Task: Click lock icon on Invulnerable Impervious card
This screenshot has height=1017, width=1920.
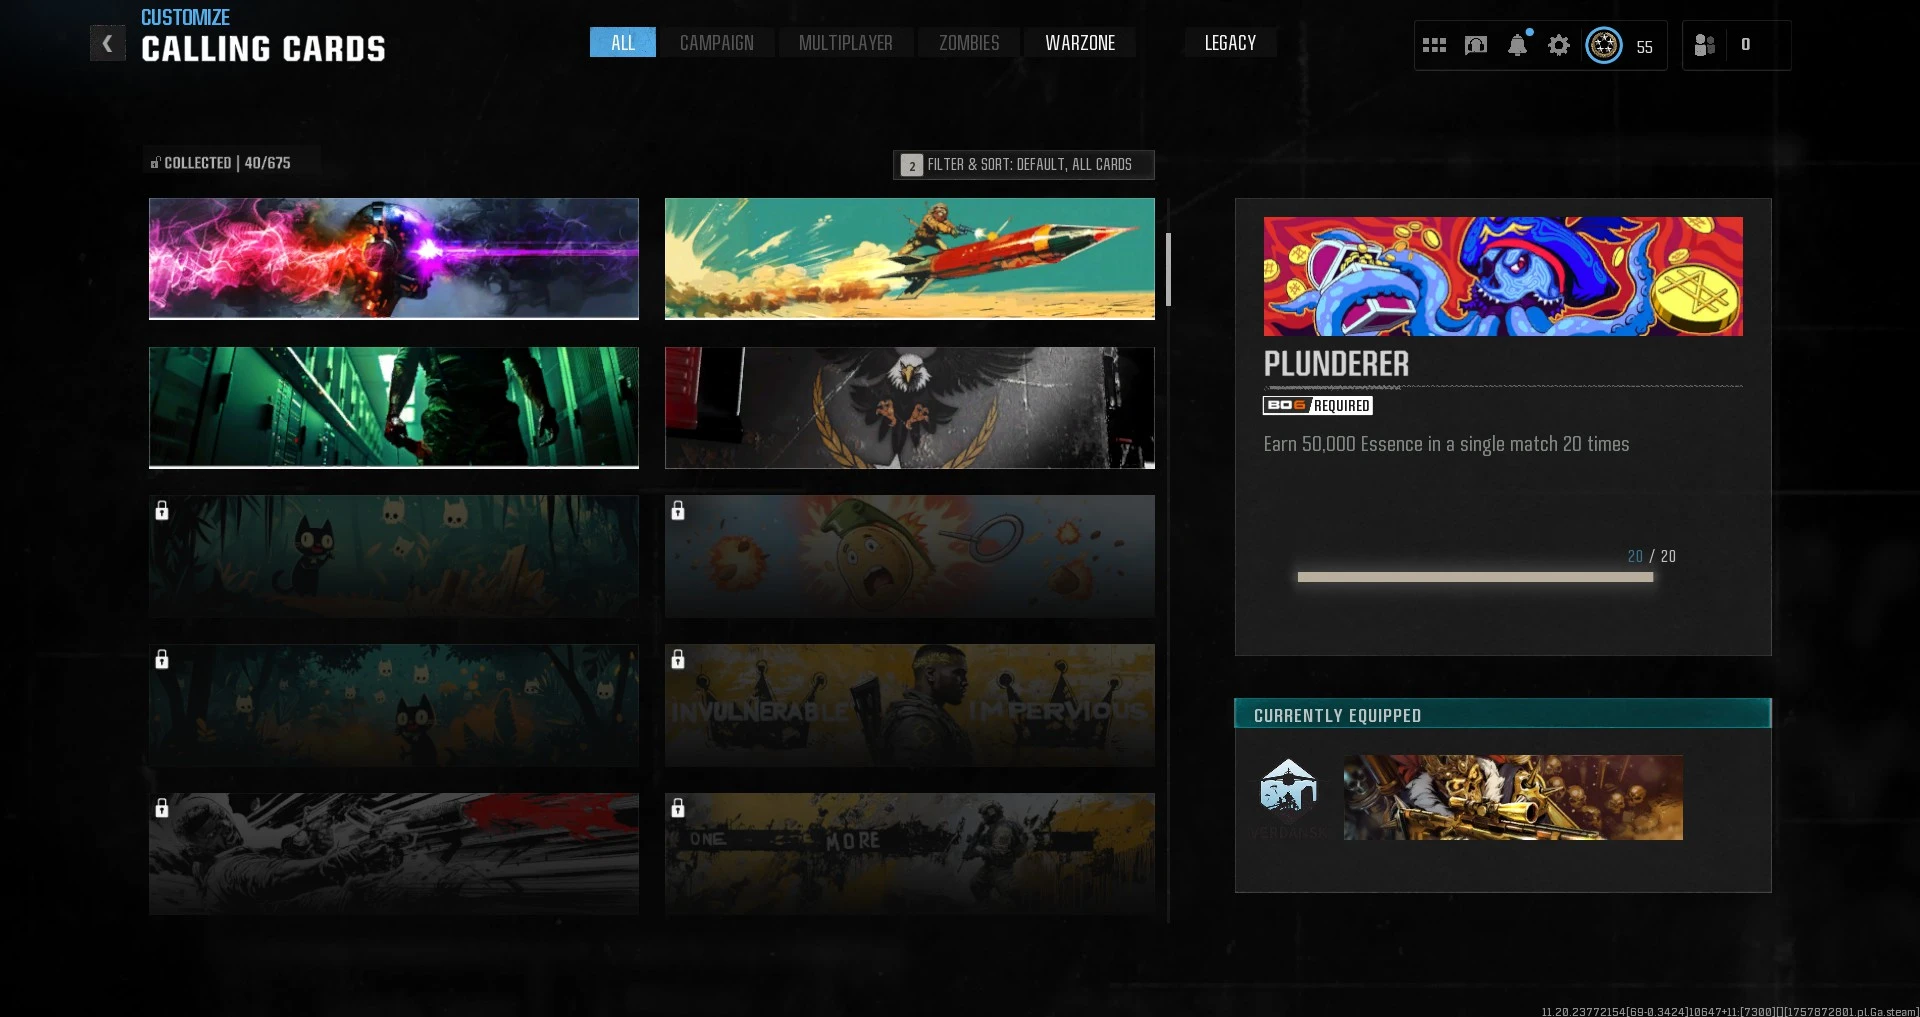Action: (678, 659)
